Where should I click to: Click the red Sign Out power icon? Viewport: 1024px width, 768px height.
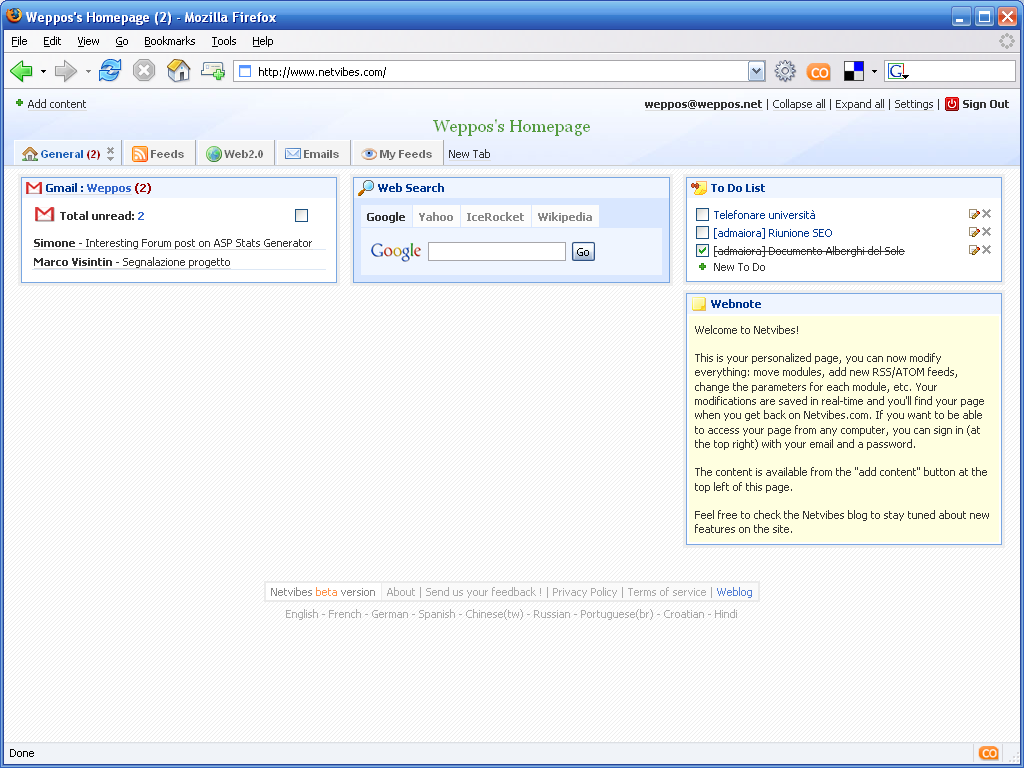[952, 104]
